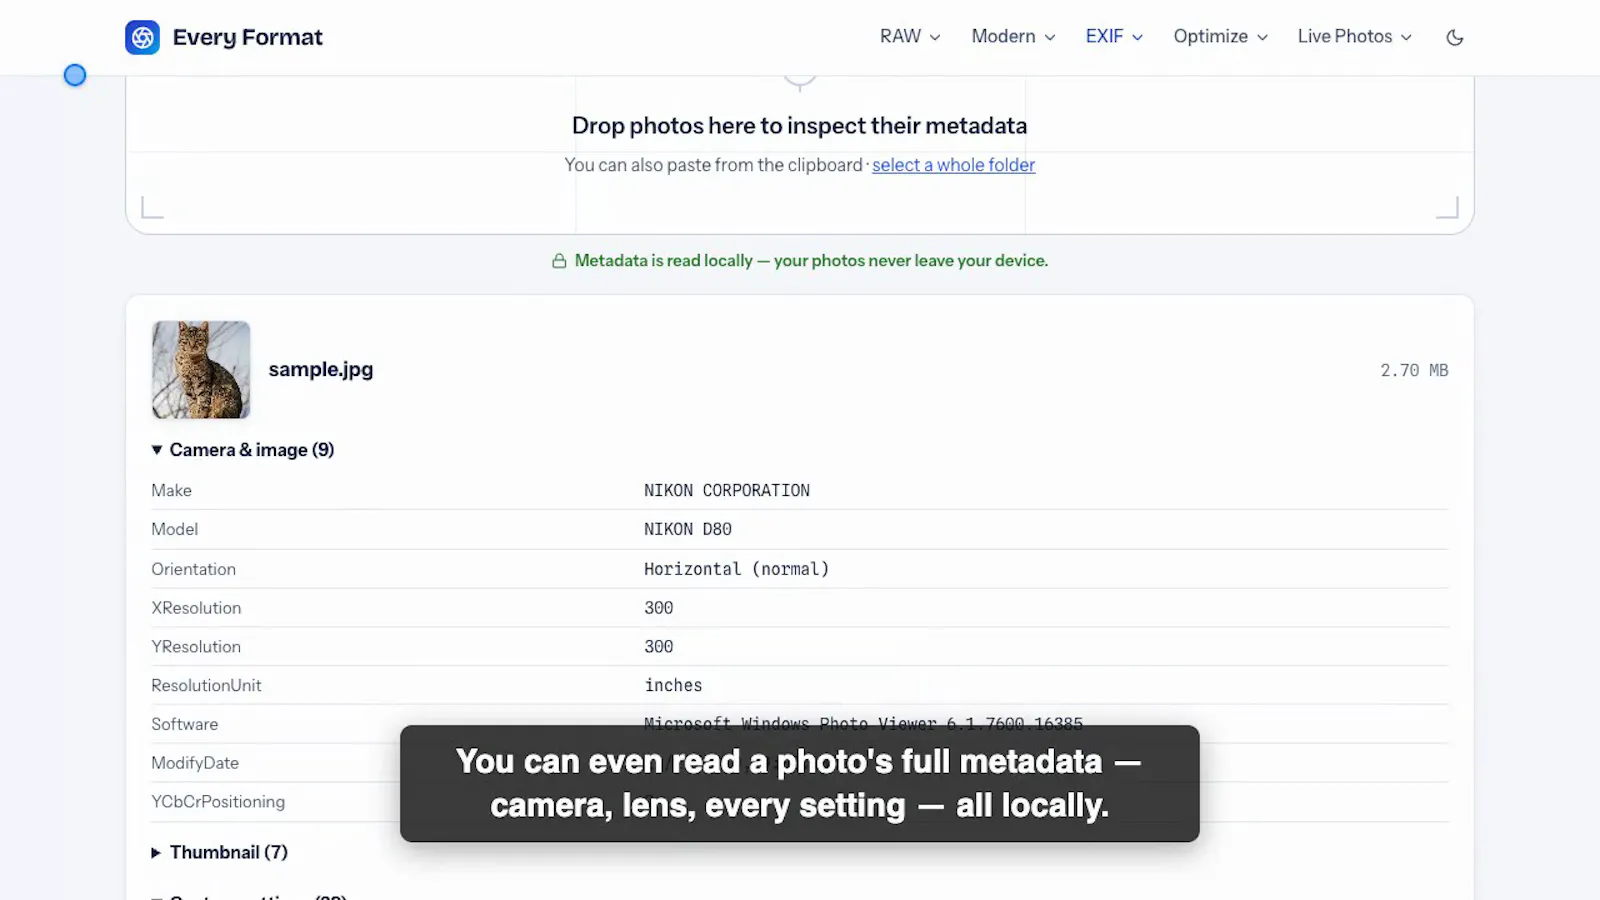Screen dimensions: 1600x900
Task: Click the drop photos upload area
Action: pyautogui.click(x=800, y=150)
